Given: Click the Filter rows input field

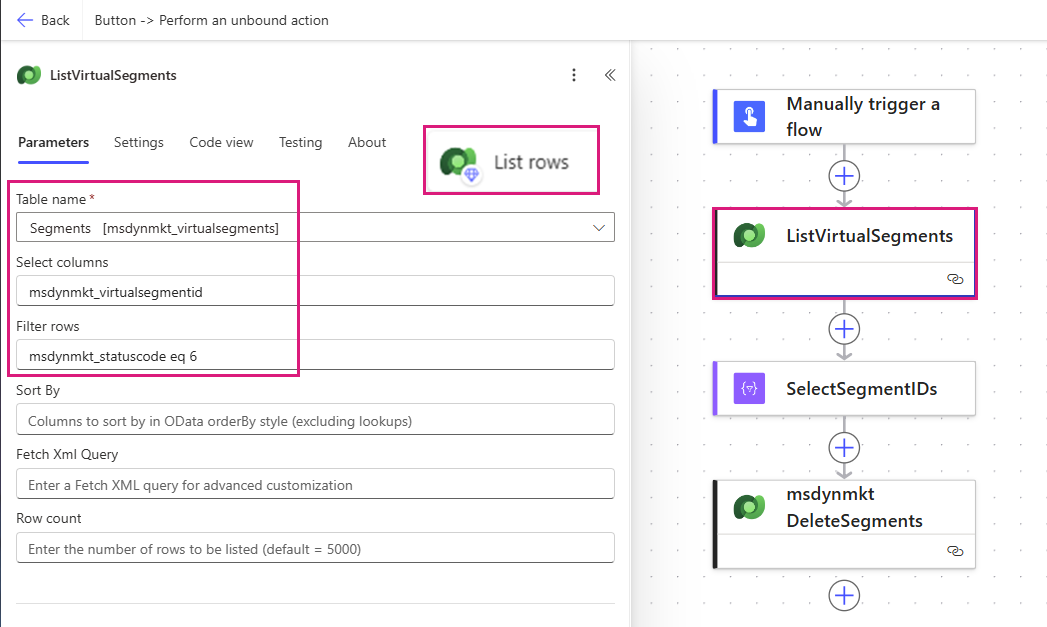Looking at the screenshot, I should point(315,355).
